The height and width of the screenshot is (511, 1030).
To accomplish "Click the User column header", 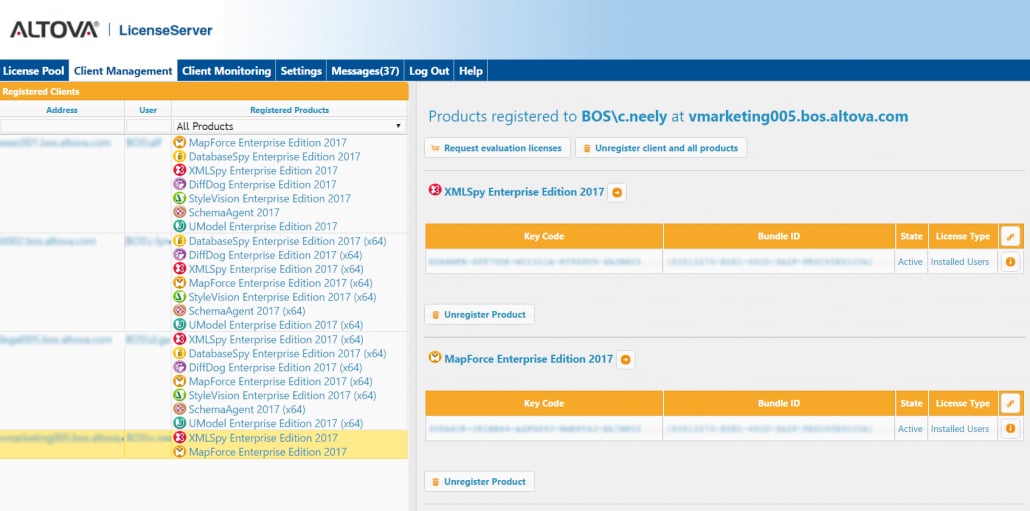I will click(148, 110).
